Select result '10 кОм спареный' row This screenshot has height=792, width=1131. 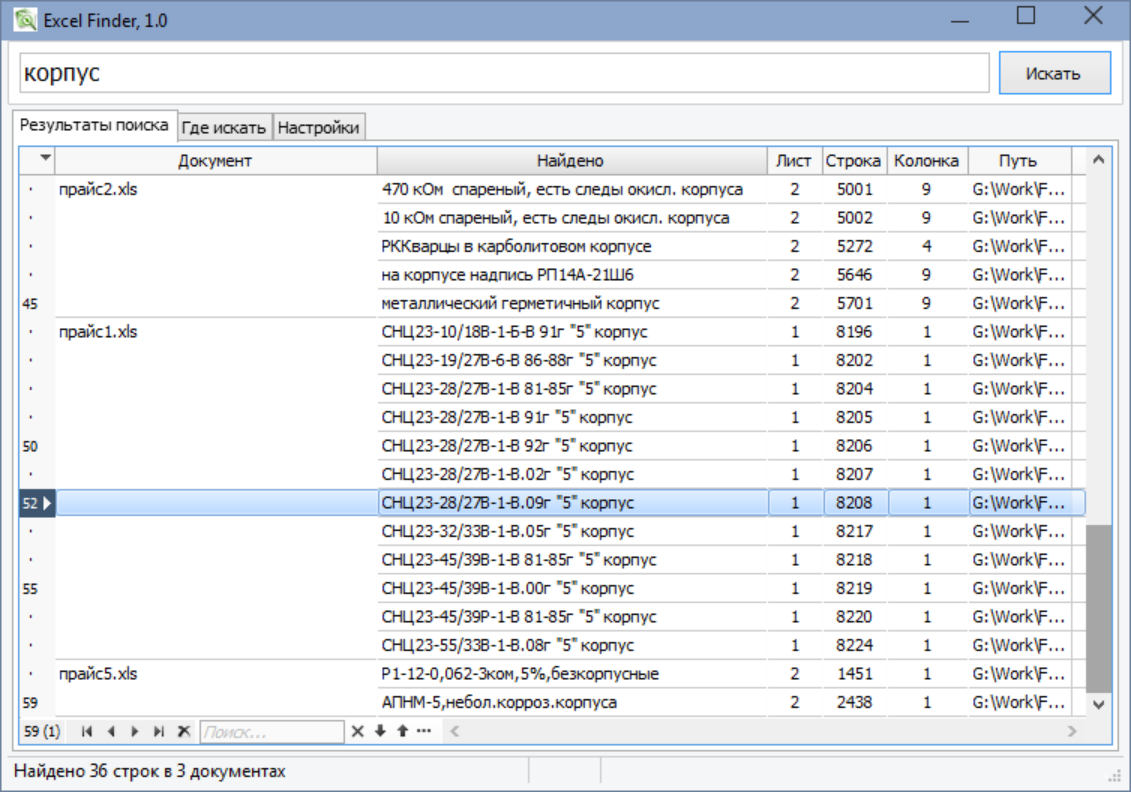click(572, 218)
